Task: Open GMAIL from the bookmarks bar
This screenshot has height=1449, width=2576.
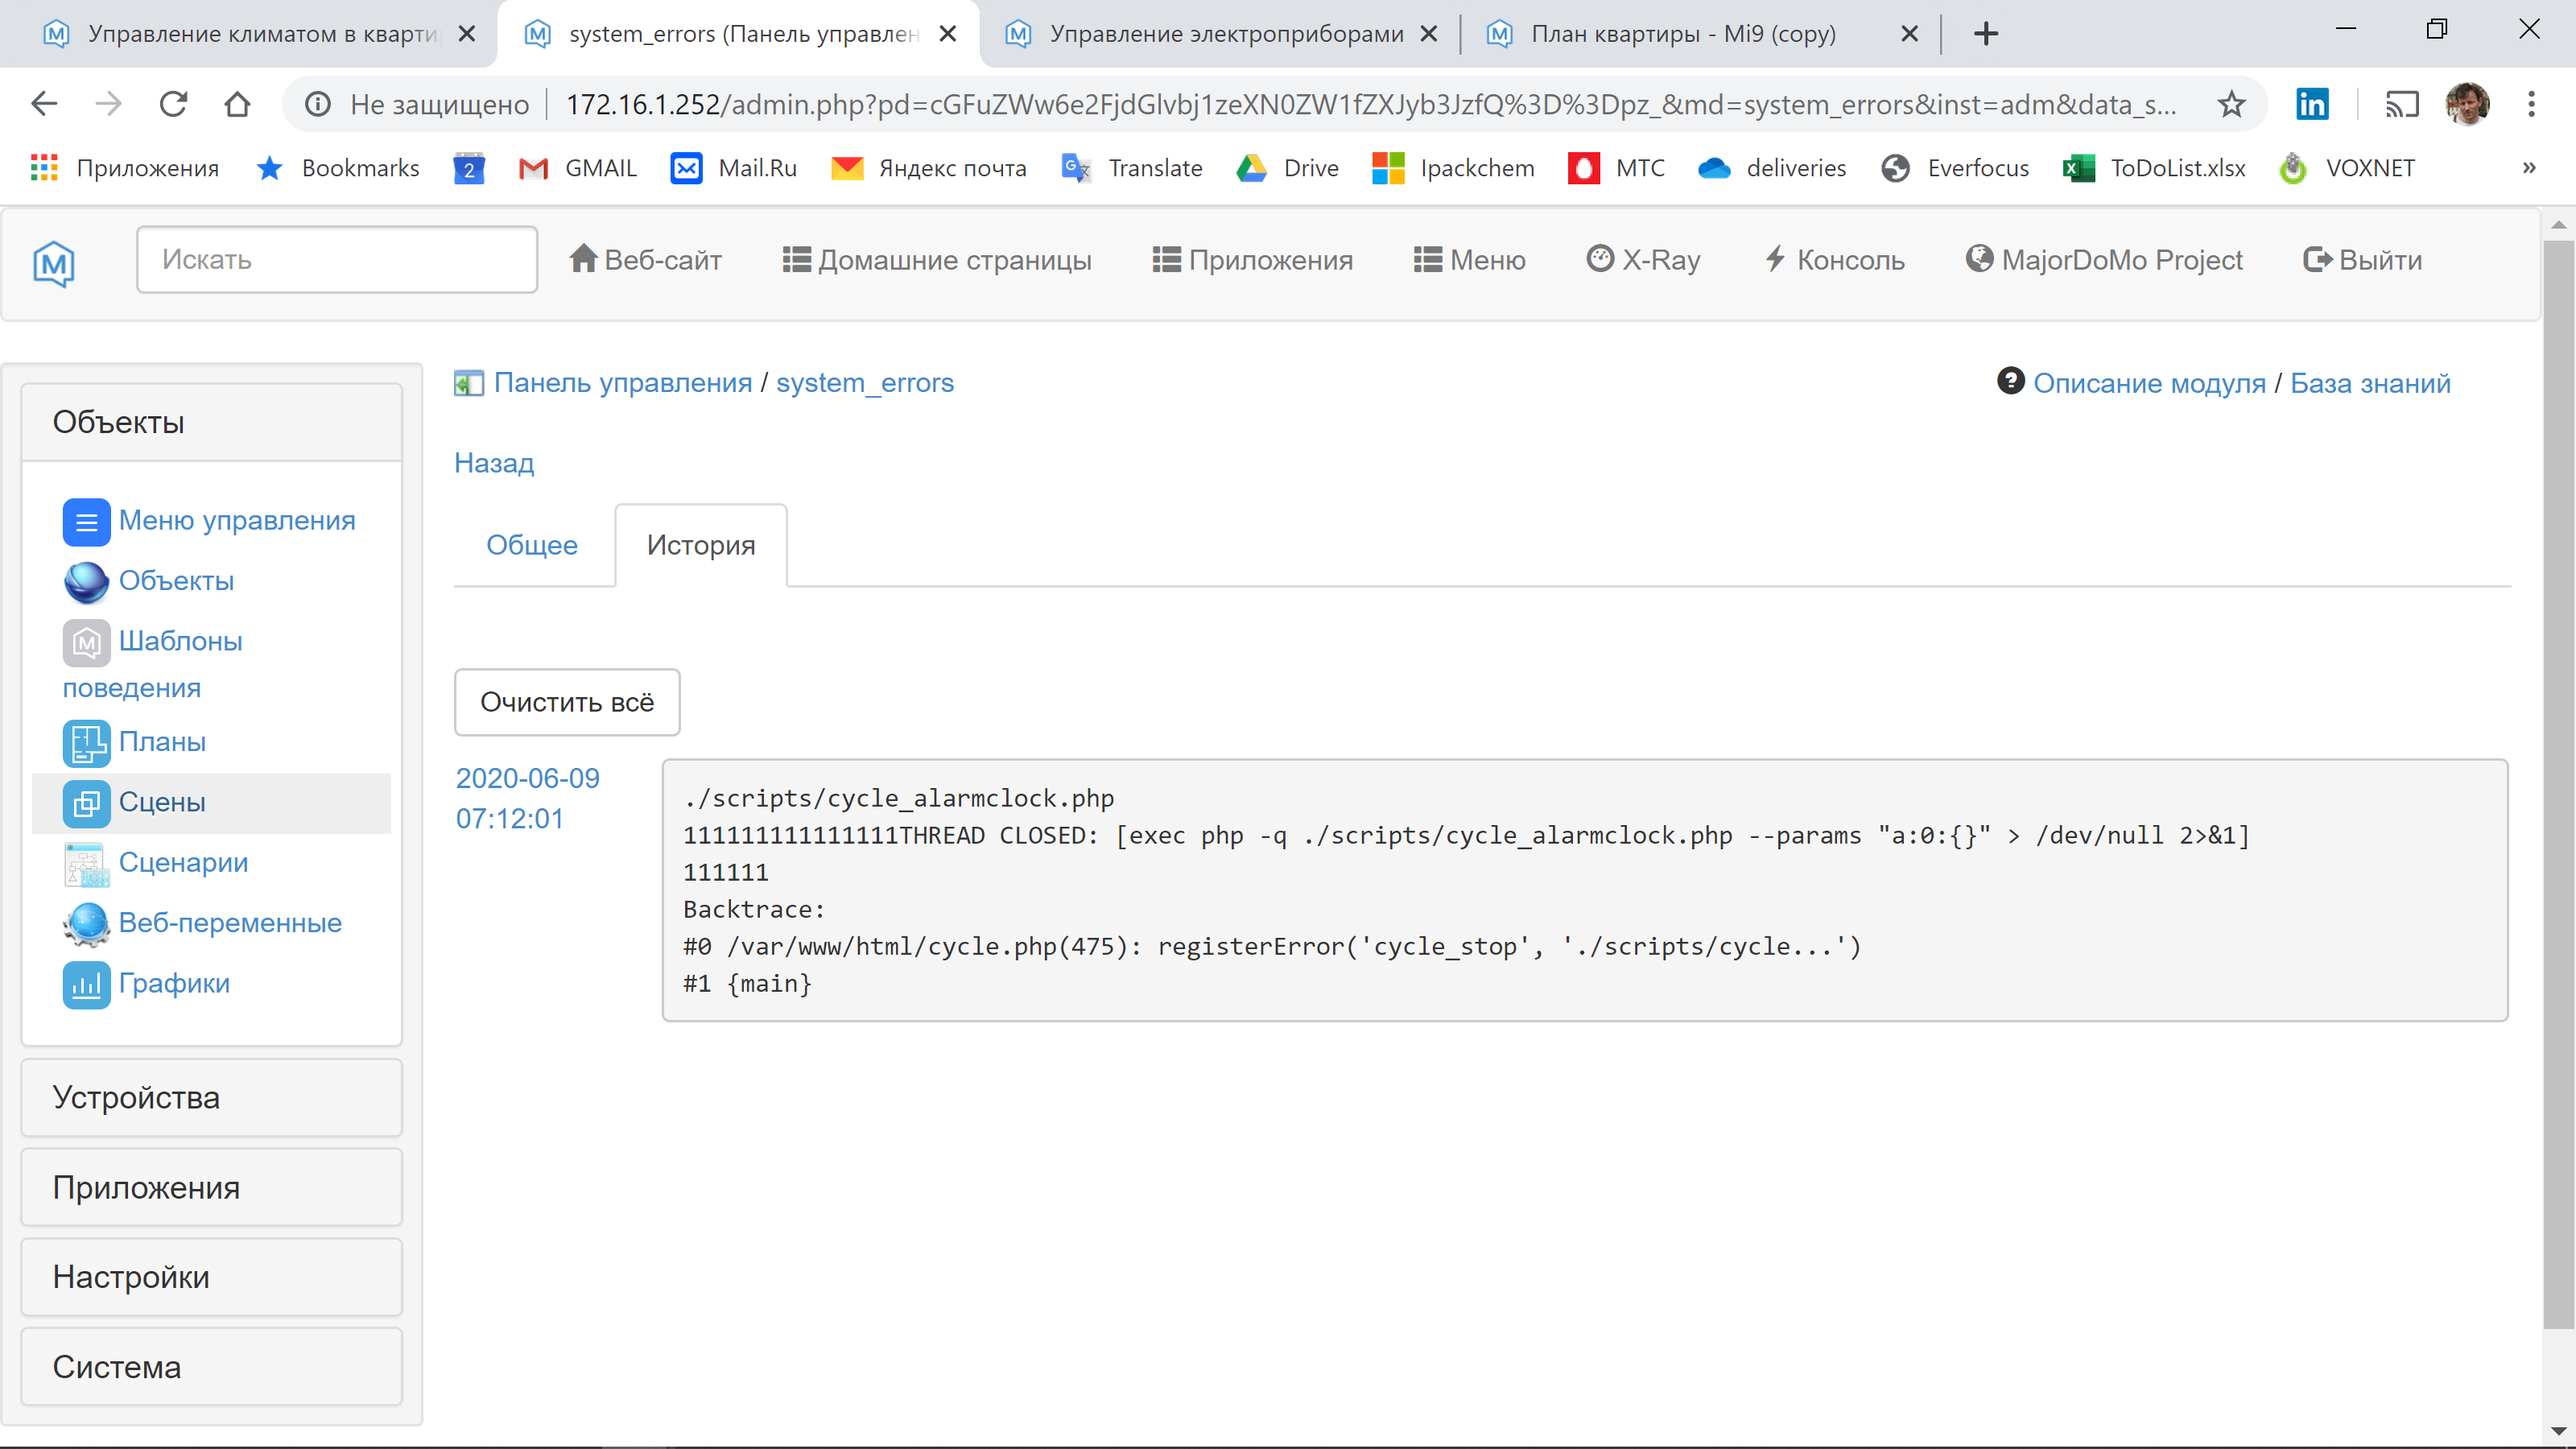Action: tap(577, 168)
